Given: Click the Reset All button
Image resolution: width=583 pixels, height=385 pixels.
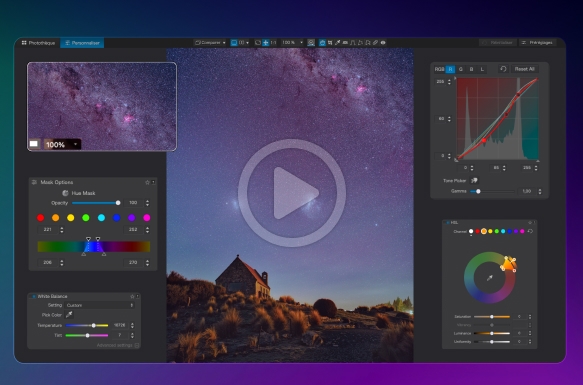Looking at the screenshot, I should 524,69.
